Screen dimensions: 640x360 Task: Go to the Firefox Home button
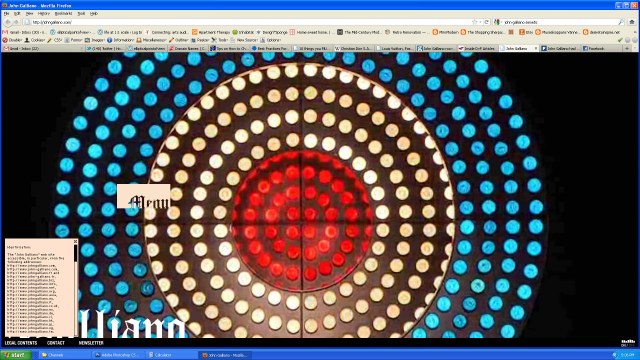pos(632,22)
